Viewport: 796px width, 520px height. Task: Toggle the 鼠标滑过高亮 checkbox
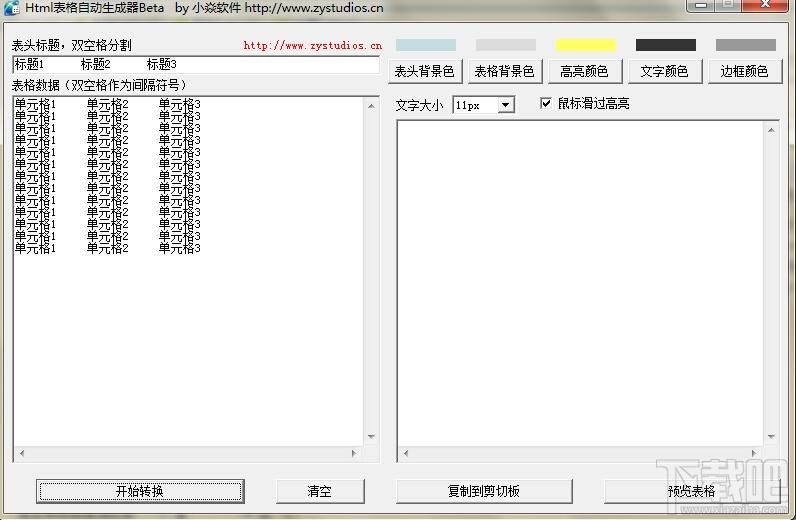(x=546, y=104)
